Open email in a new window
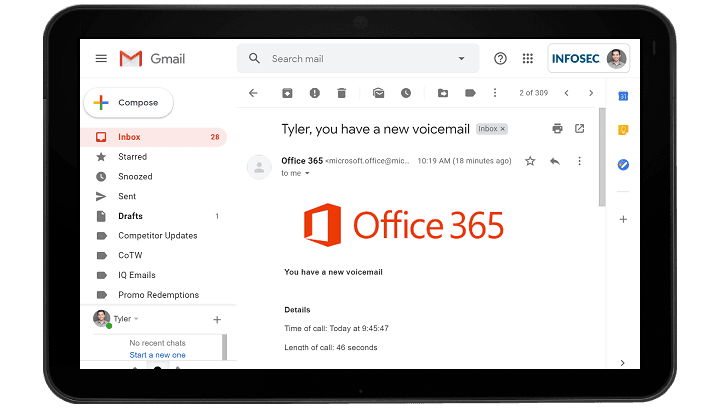This screenshot has height=408, width=720. 579,129
